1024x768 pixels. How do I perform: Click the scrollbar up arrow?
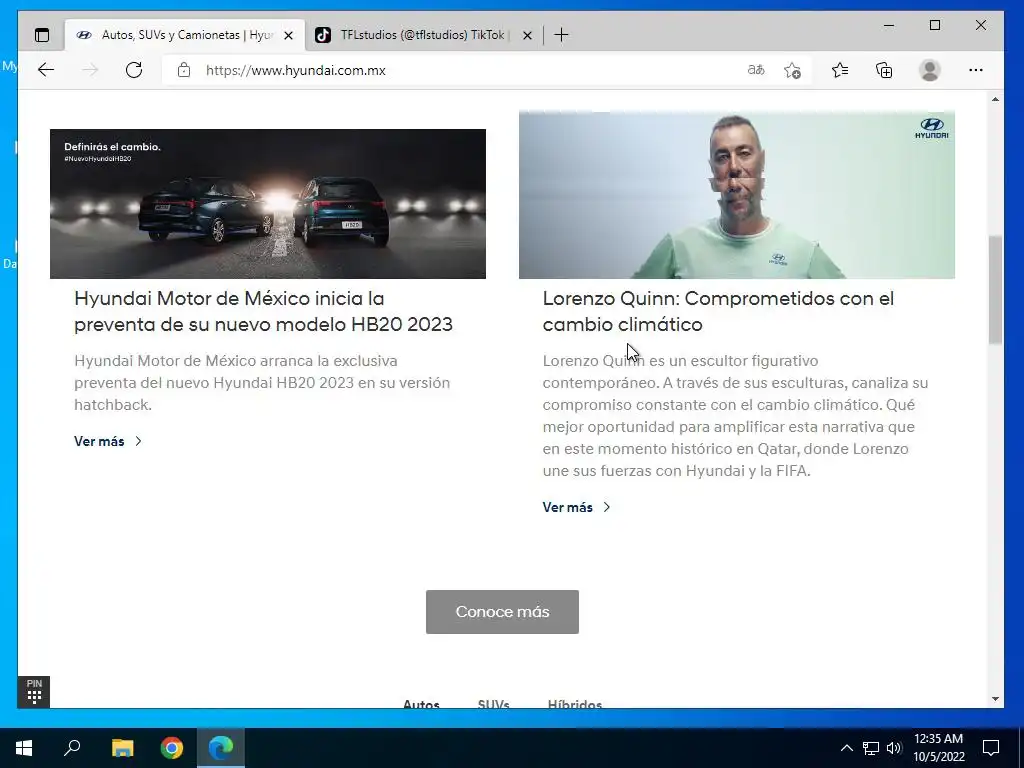coord(995,99)
